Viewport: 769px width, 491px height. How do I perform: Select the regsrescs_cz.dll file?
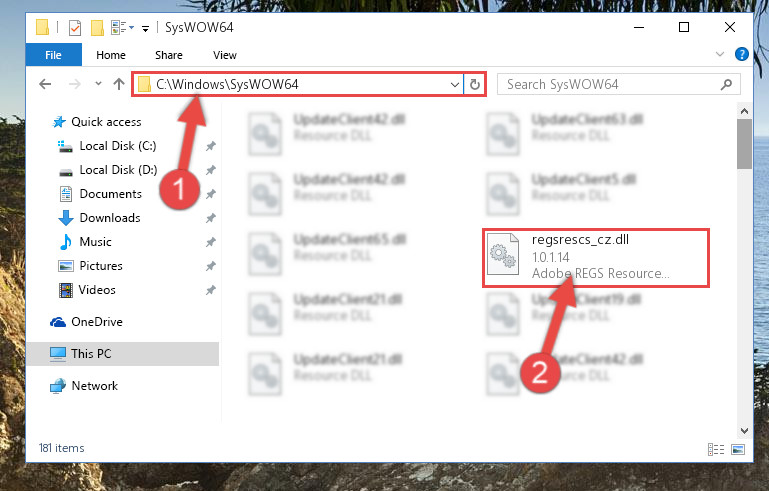(595, 257)
